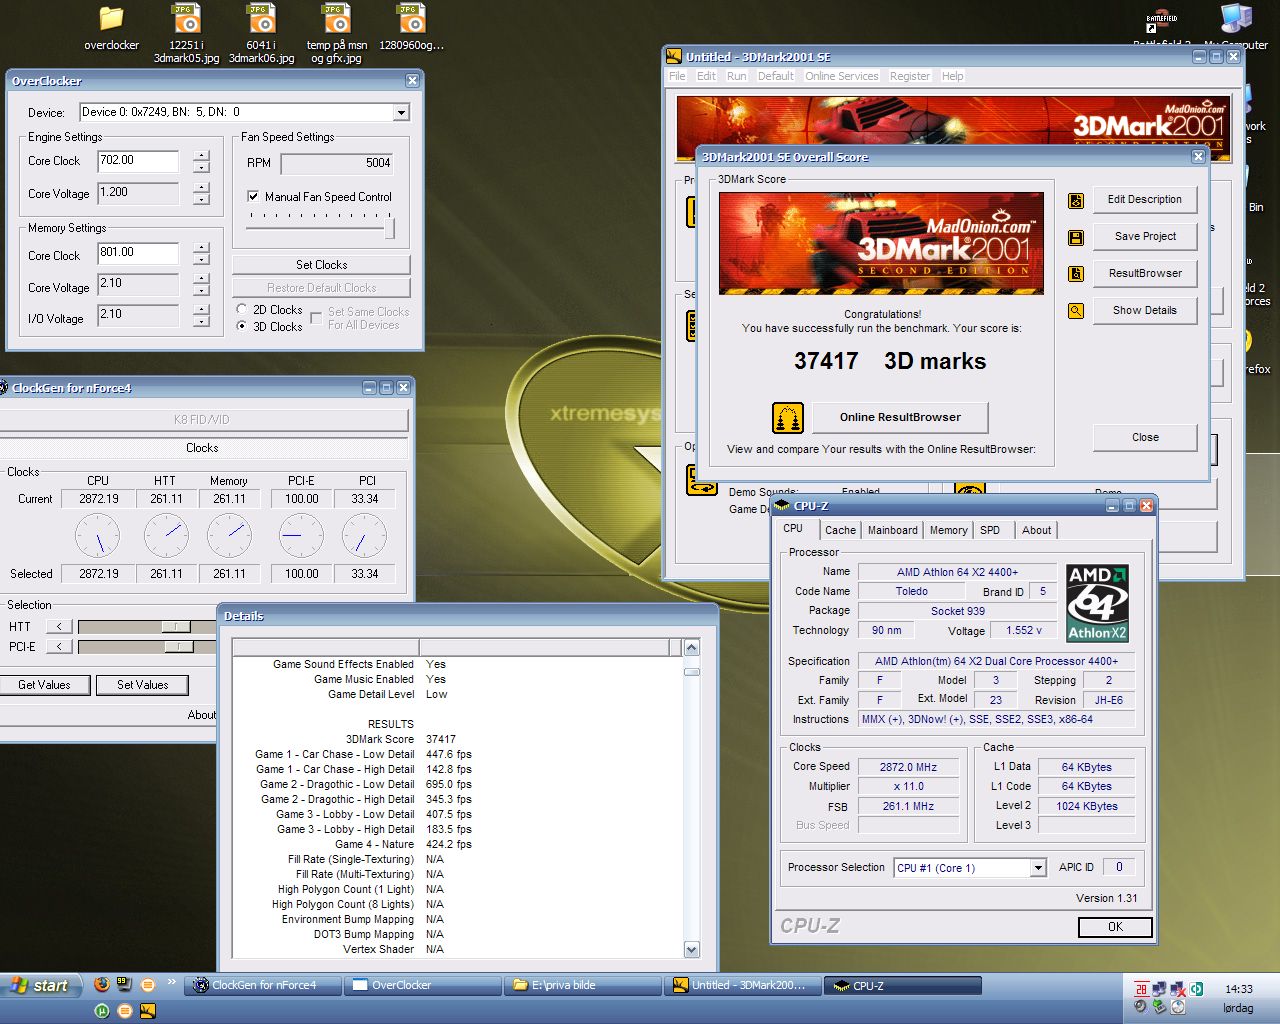Click the AMD Athlon X2 logo in CPU-Z

(1097, 603)
